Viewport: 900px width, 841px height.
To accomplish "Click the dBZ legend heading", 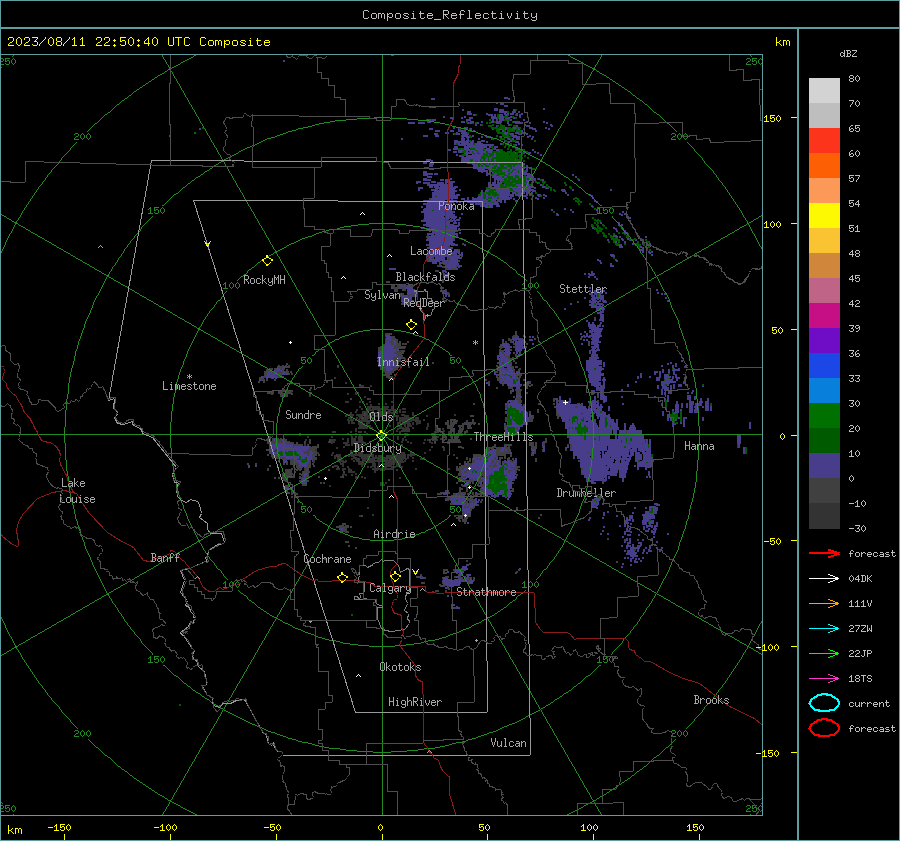I will pos(848,53).
